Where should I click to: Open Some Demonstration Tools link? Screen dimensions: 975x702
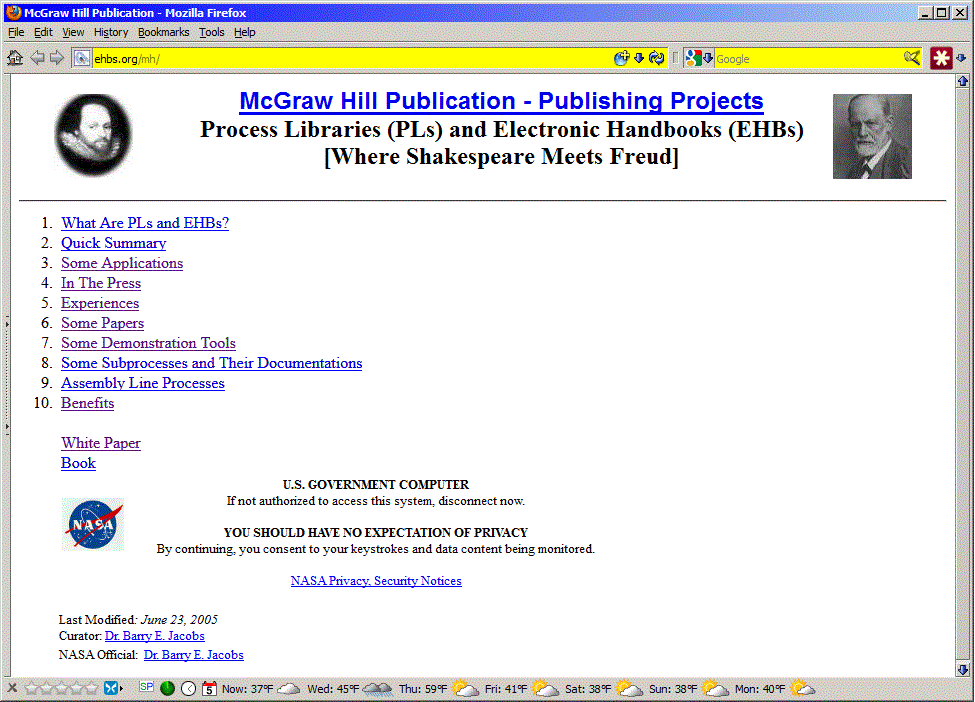(149, 343)
